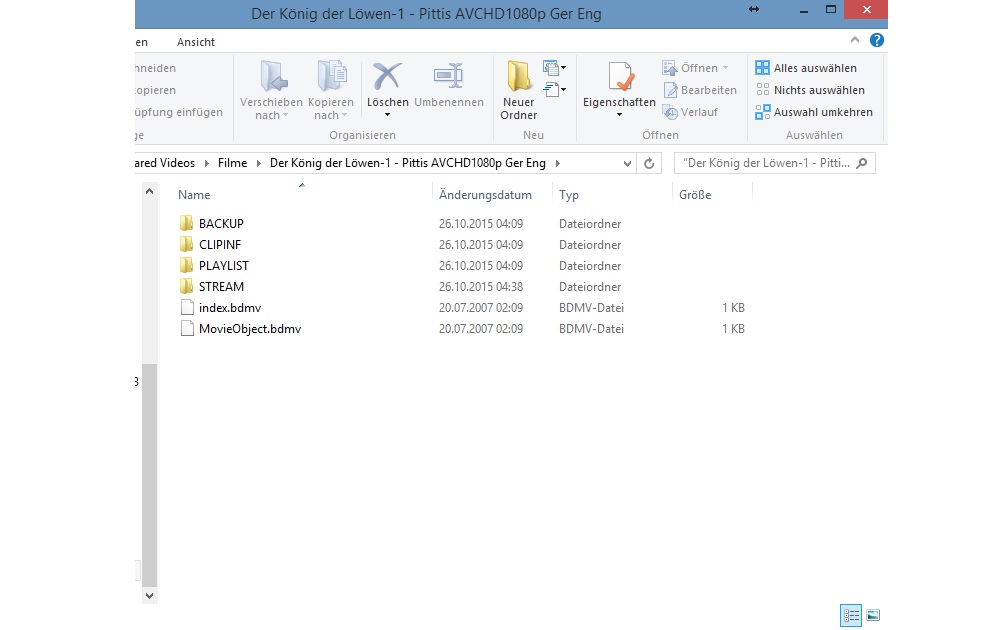Screen dimensions: 1008x630
Task: Click the Dateiordner type of BACKUP
Action: pos(590,224)
